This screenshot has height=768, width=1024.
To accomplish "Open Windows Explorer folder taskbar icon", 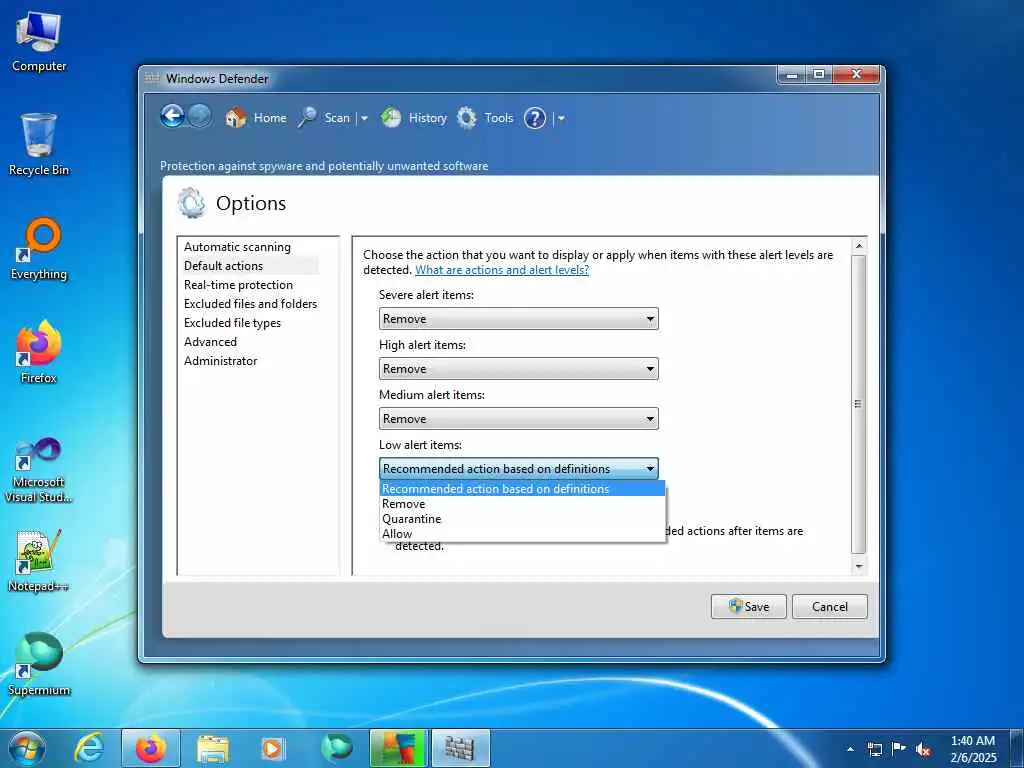I will point(213,748).
